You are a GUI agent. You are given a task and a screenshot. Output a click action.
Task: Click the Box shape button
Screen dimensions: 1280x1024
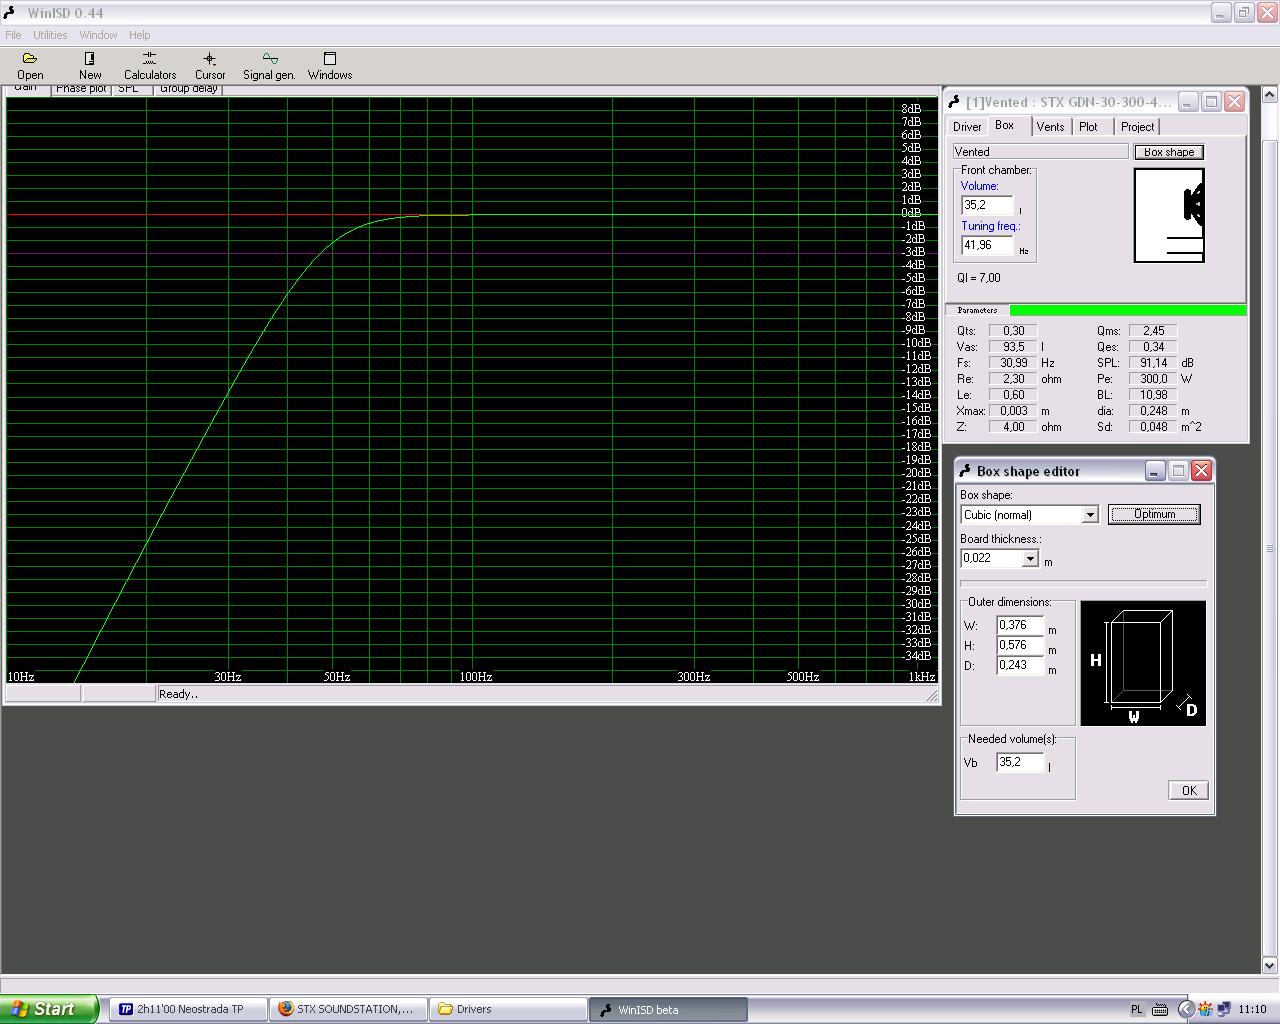tap(1168, 152)
